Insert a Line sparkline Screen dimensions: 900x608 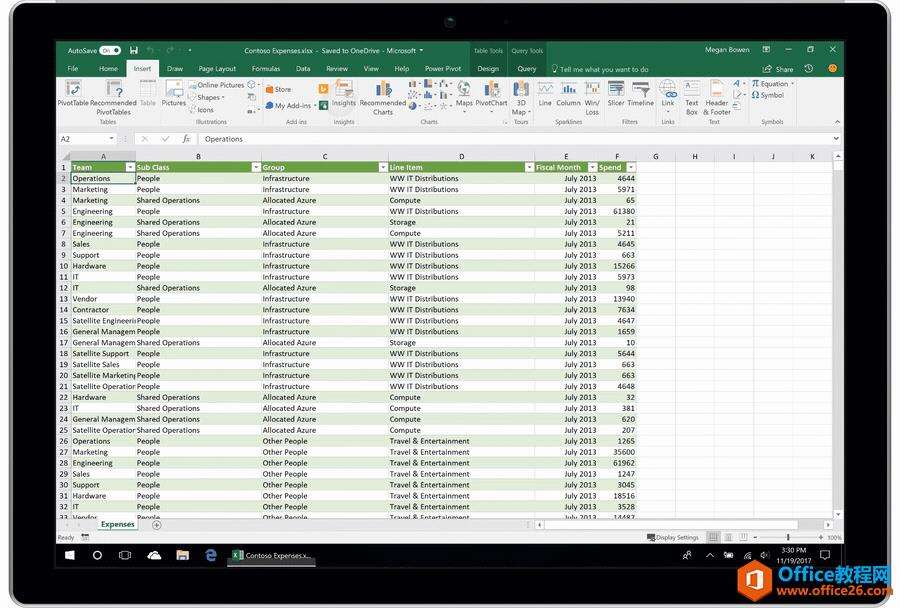click(545, 94)
